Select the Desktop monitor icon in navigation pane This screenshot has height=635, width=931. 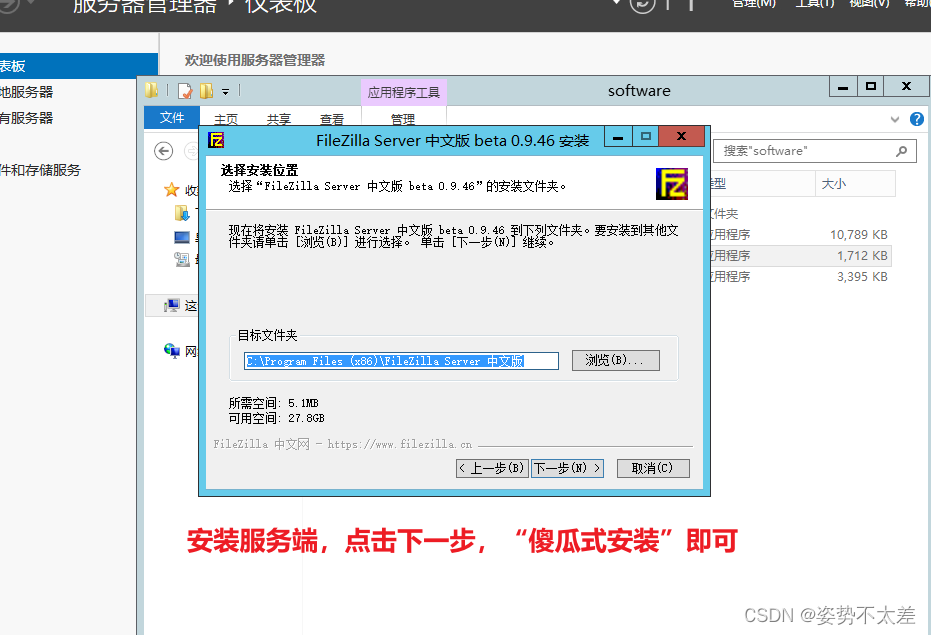(x=182, y=238)
